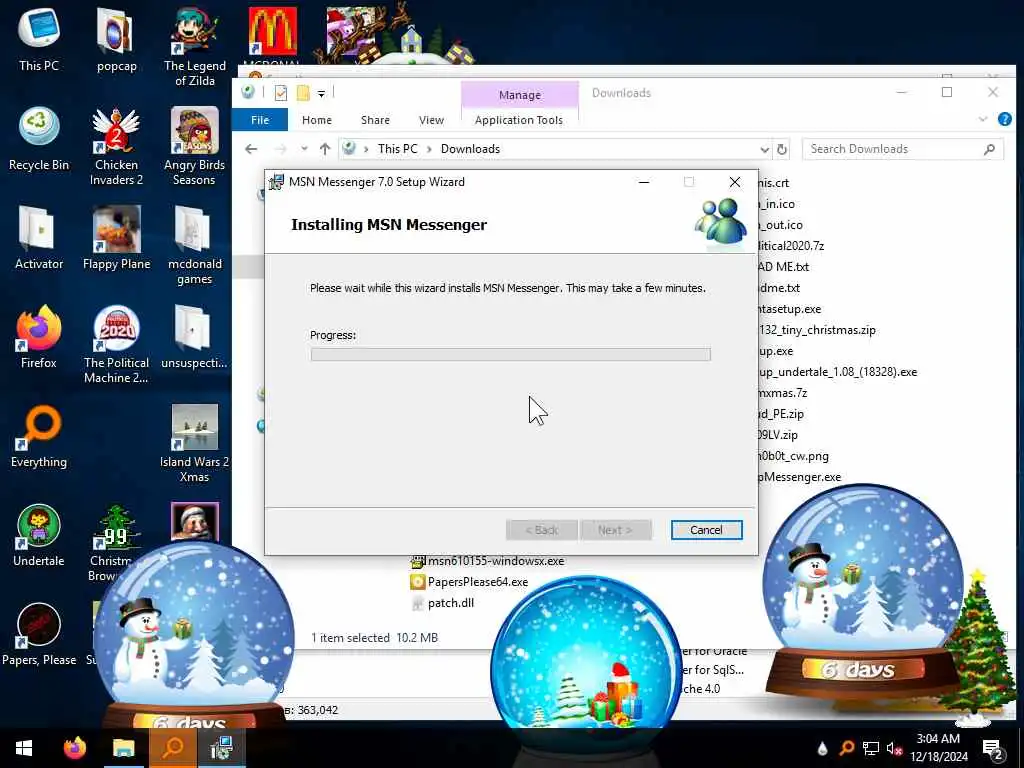Launch Island Wars 2 Xmas shortcut
The width and height of the screenshot is (1024, 768).
point(195,443)
